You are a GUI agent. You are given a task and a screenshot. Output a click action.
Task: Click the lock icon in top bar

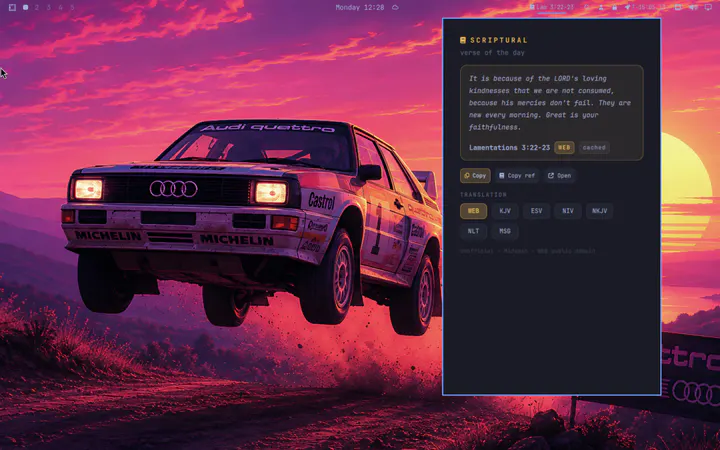click(614, 7)
